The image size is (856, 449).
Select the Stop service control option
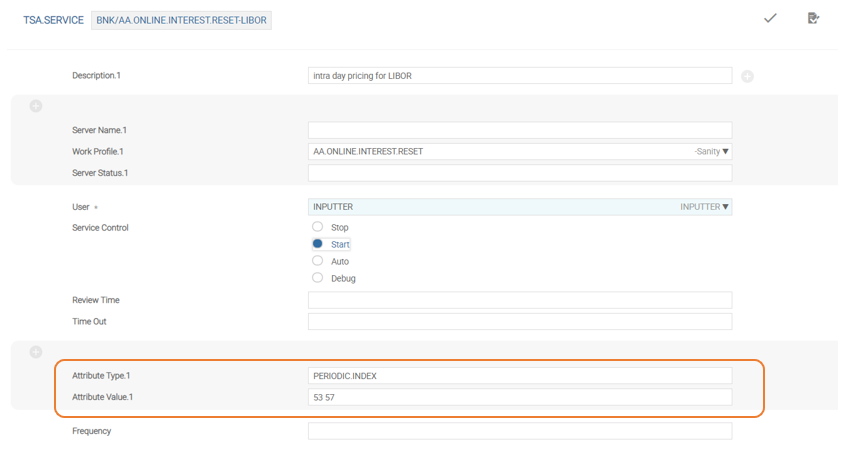click(x=318, y=227)
